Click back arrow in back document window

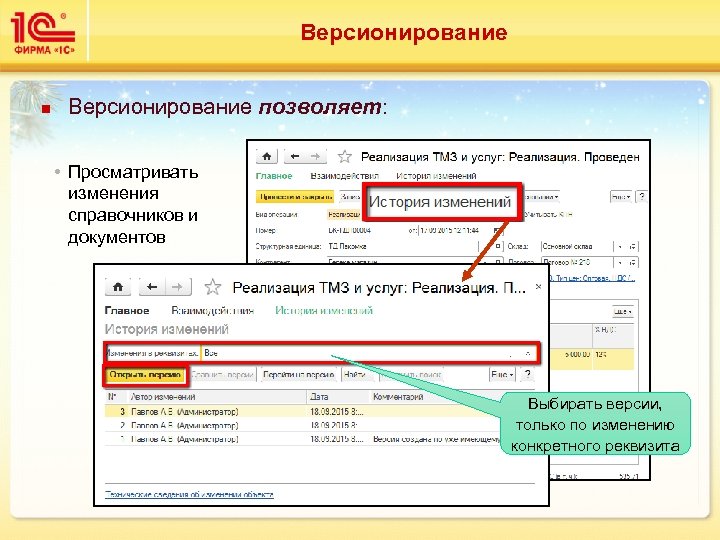pyautogui.click(x=295, y=157)
